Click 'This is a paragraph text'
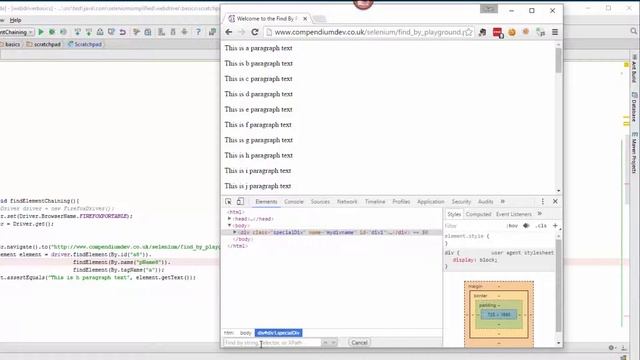 tap(258, 48)
